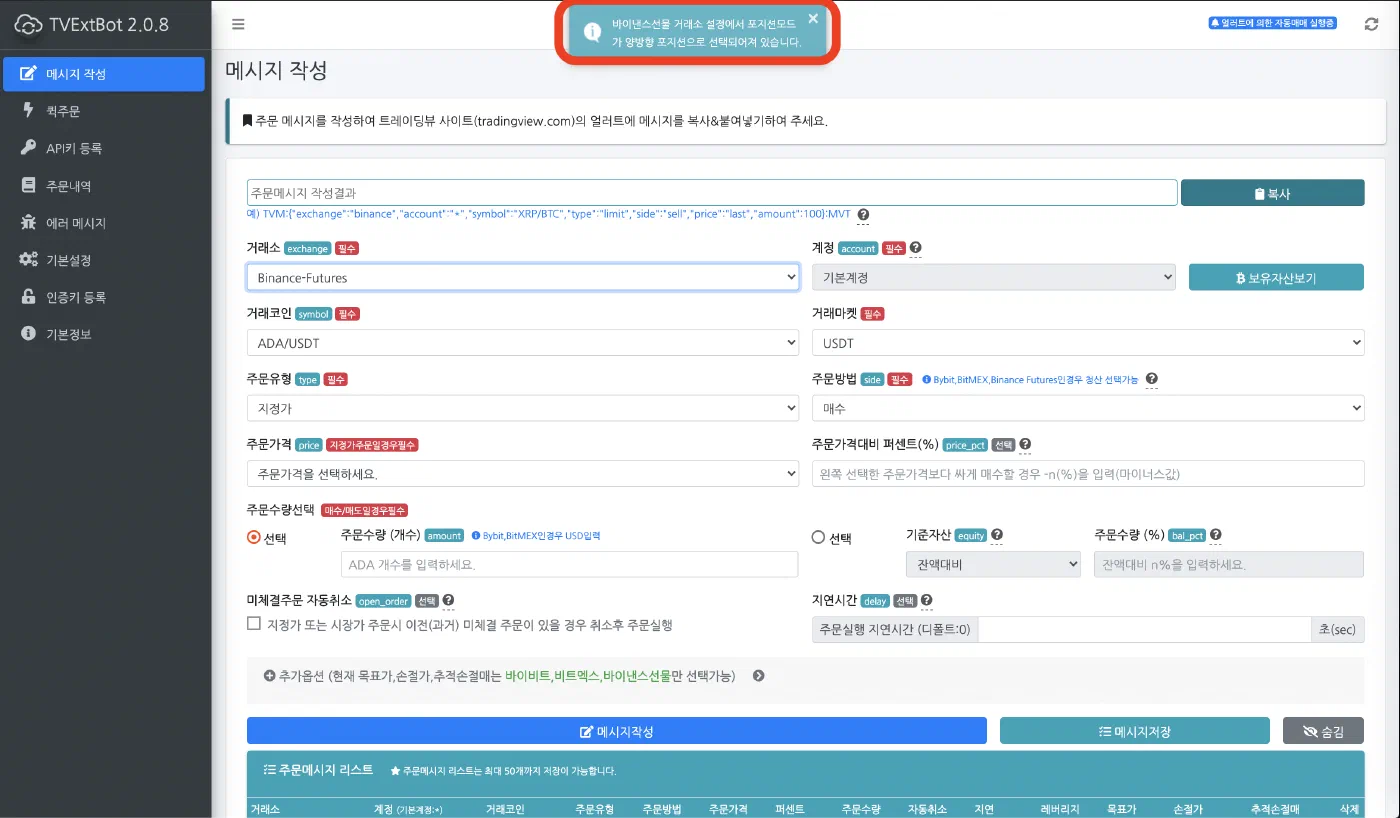Screen dimensions: 1400x818
Task: Click the help icon beside 주문방법 side note
Action: pos(1152,379)
